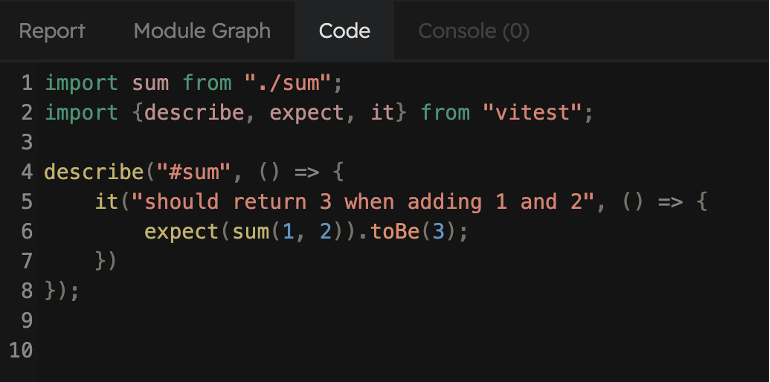Click the describe function call on line 4
This screenshot has width=770, height=382.
pos(94,172)
